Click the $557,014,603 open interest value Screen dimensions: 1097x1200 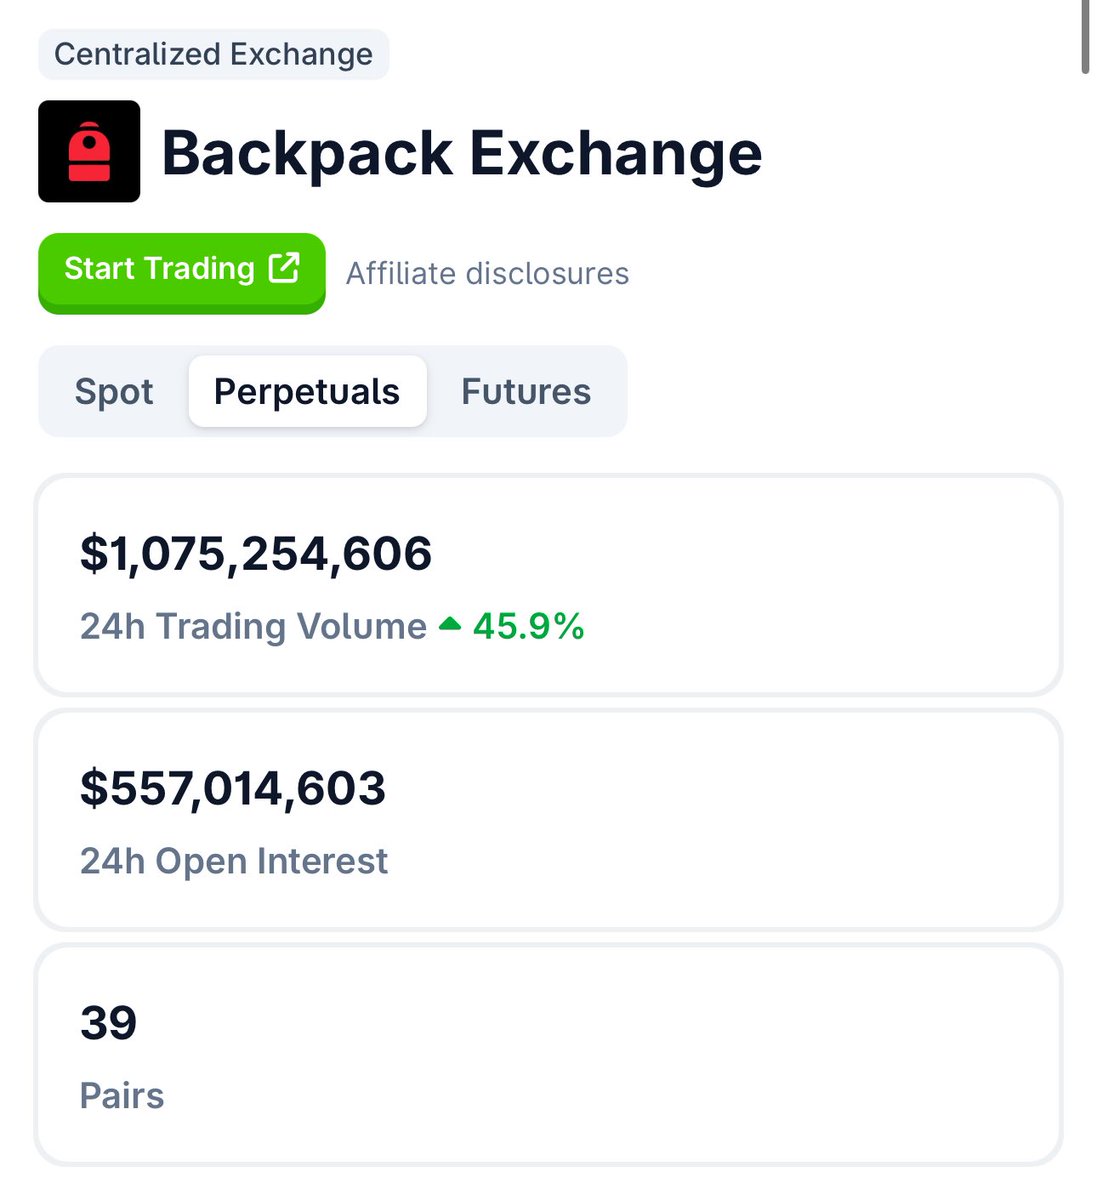[233, 788]
